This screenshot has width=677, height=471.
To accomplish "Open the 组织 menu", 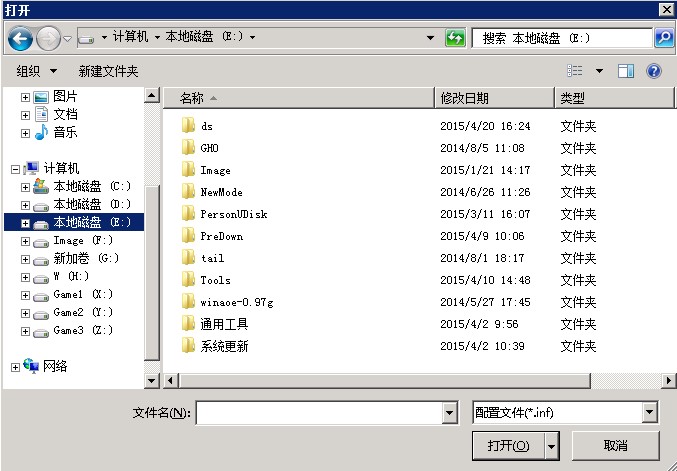I will (37, 71).
